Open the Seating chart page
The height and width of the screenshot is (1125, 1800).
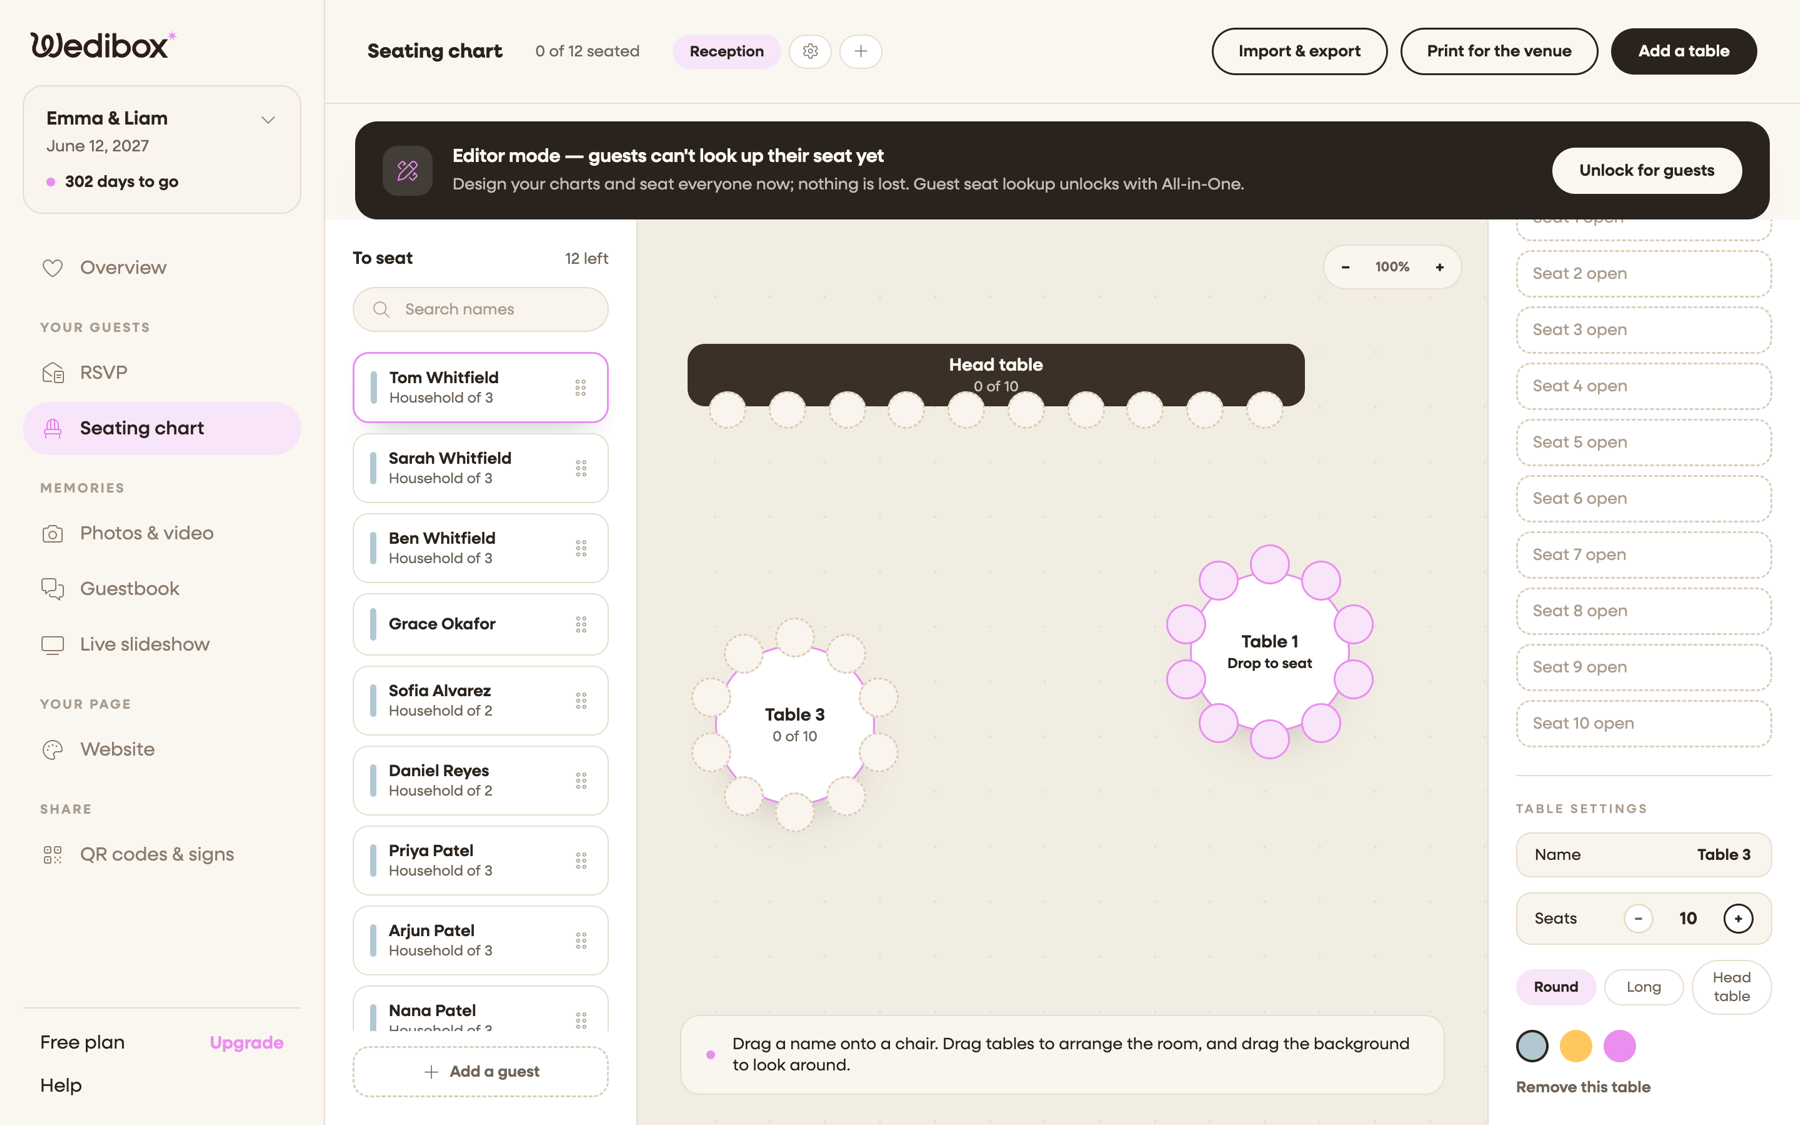(162, 428)
